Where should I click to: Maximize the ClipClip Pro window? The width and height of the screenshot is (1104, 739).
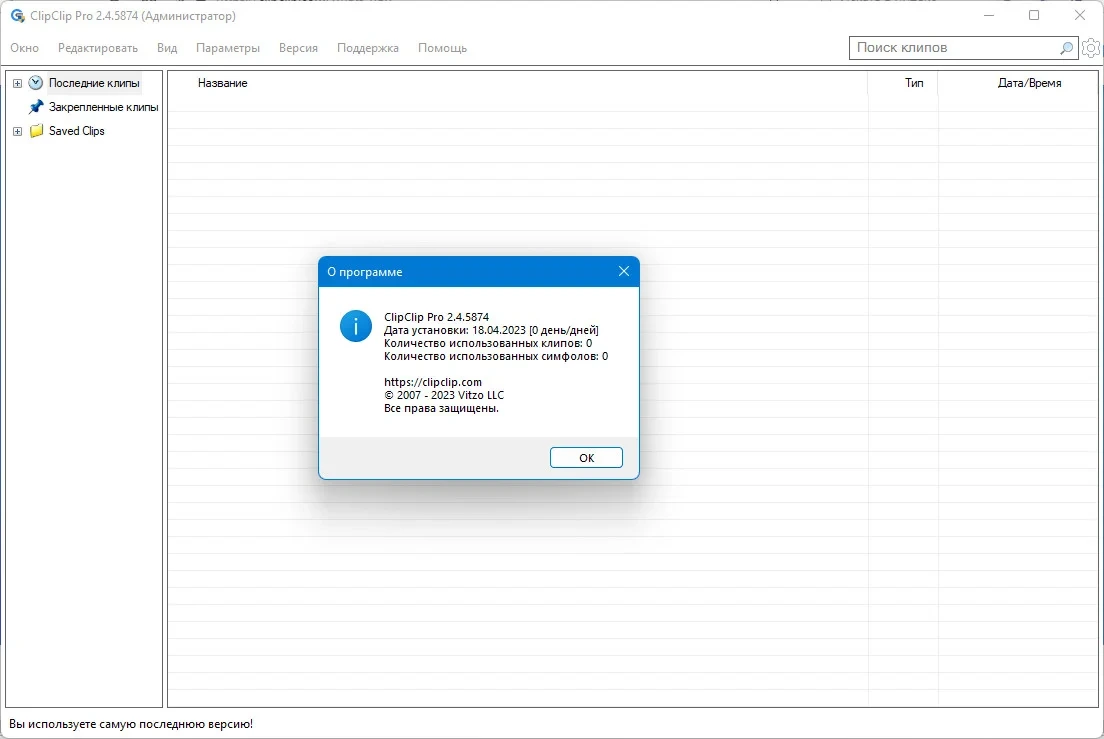point(1034,15)
